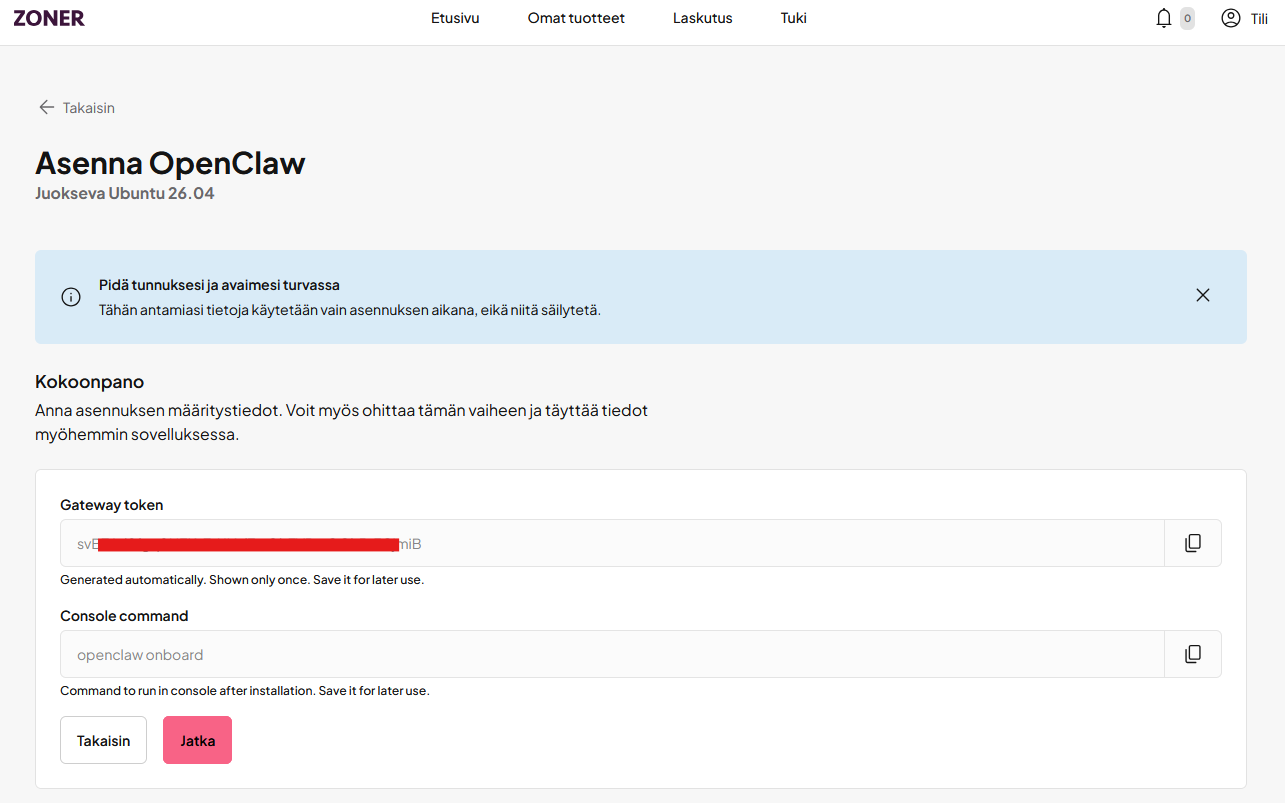Image resolution: width=1285 pixels, height=803 pixels.
Task: Click the 'Generated automatically' helper text
Action: (242, 580)
